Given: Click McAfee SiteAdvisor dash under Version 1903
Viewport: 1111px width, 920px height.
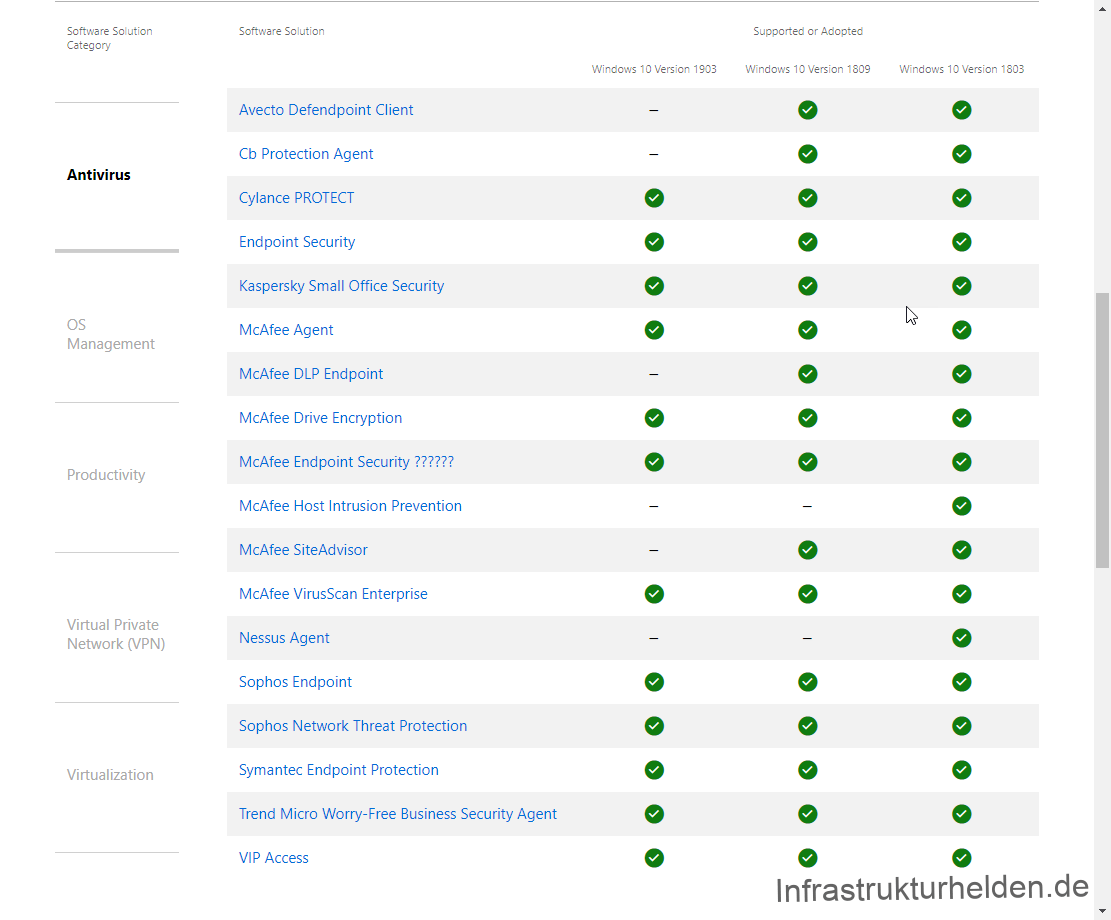Looking at the screenshot, I should click(x=653, y=549).
